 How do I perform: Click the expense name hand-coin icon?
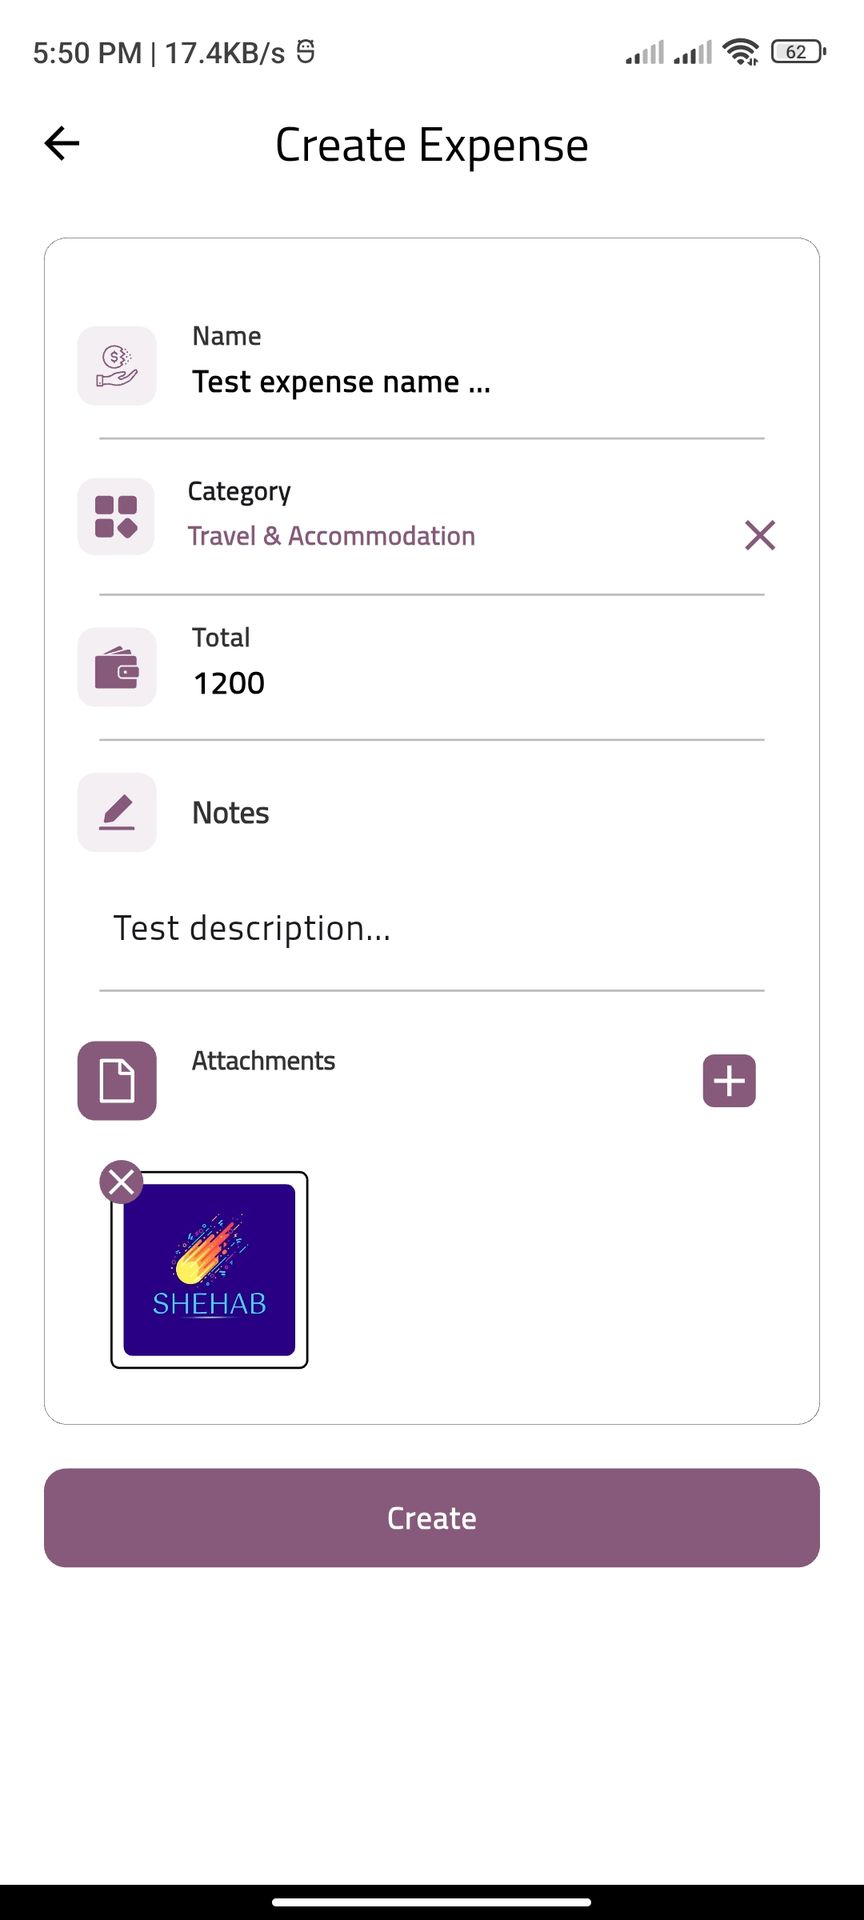117,366
